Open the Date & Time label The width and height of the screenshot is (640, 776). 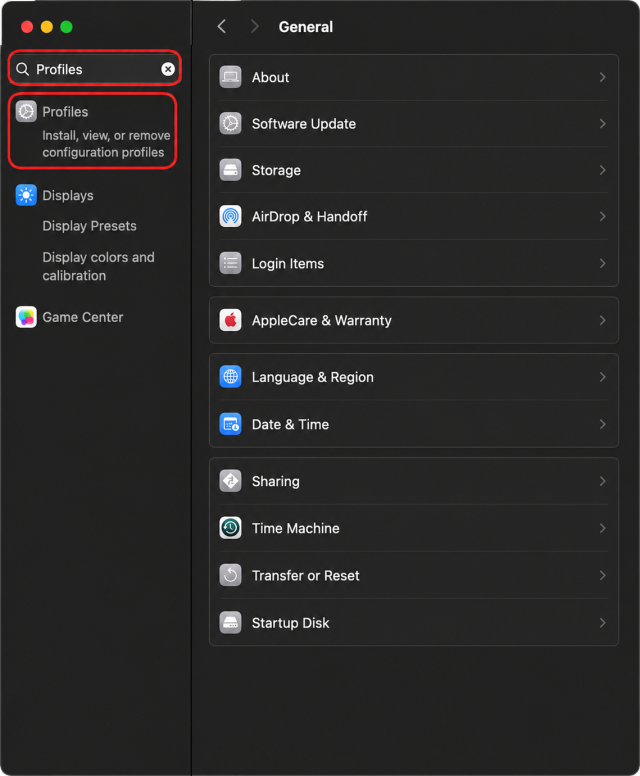pos(291,424)
